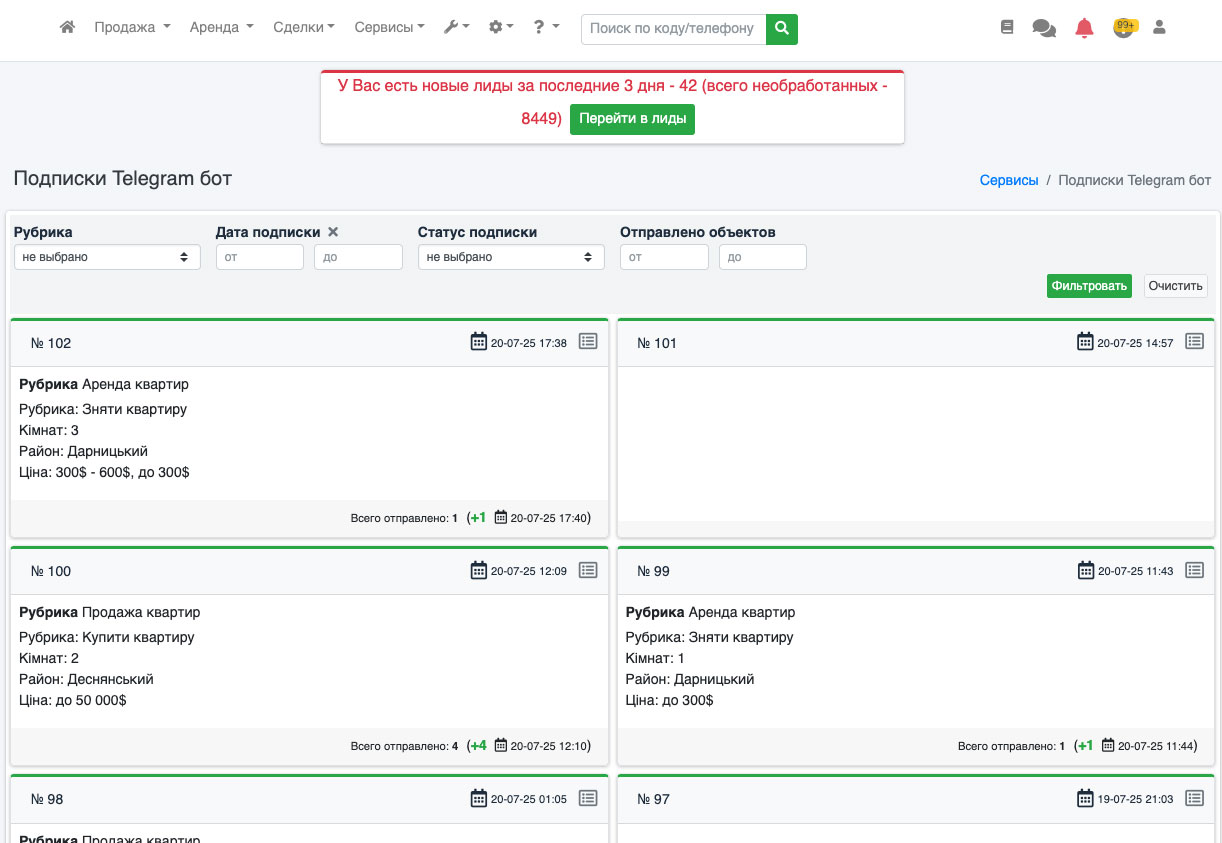Clear the Дата подписки filter with the ✕
The width and height of the screenshot is (1222, 843).
[333, 232]
